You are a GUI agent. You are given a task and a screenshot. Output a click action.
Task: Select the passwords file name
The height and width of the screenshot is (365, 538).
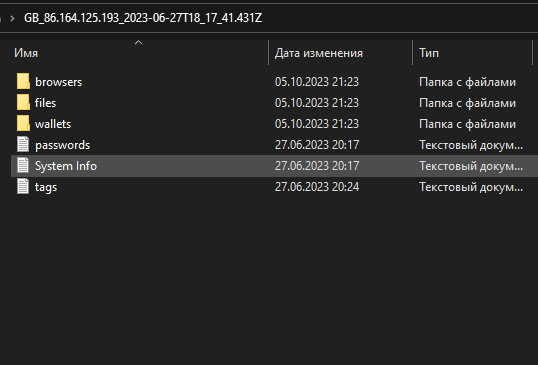(x=62, y=145)
